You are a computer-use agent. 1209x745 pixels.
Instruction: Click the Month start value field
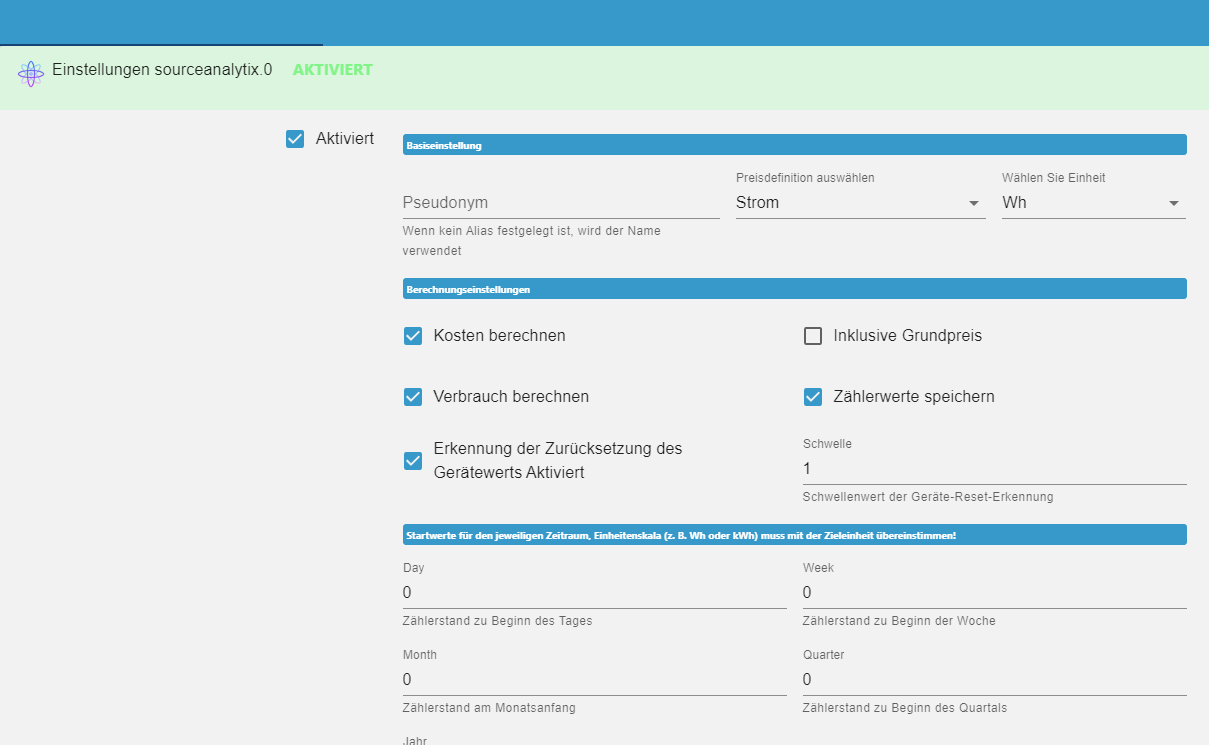(594, 680)
